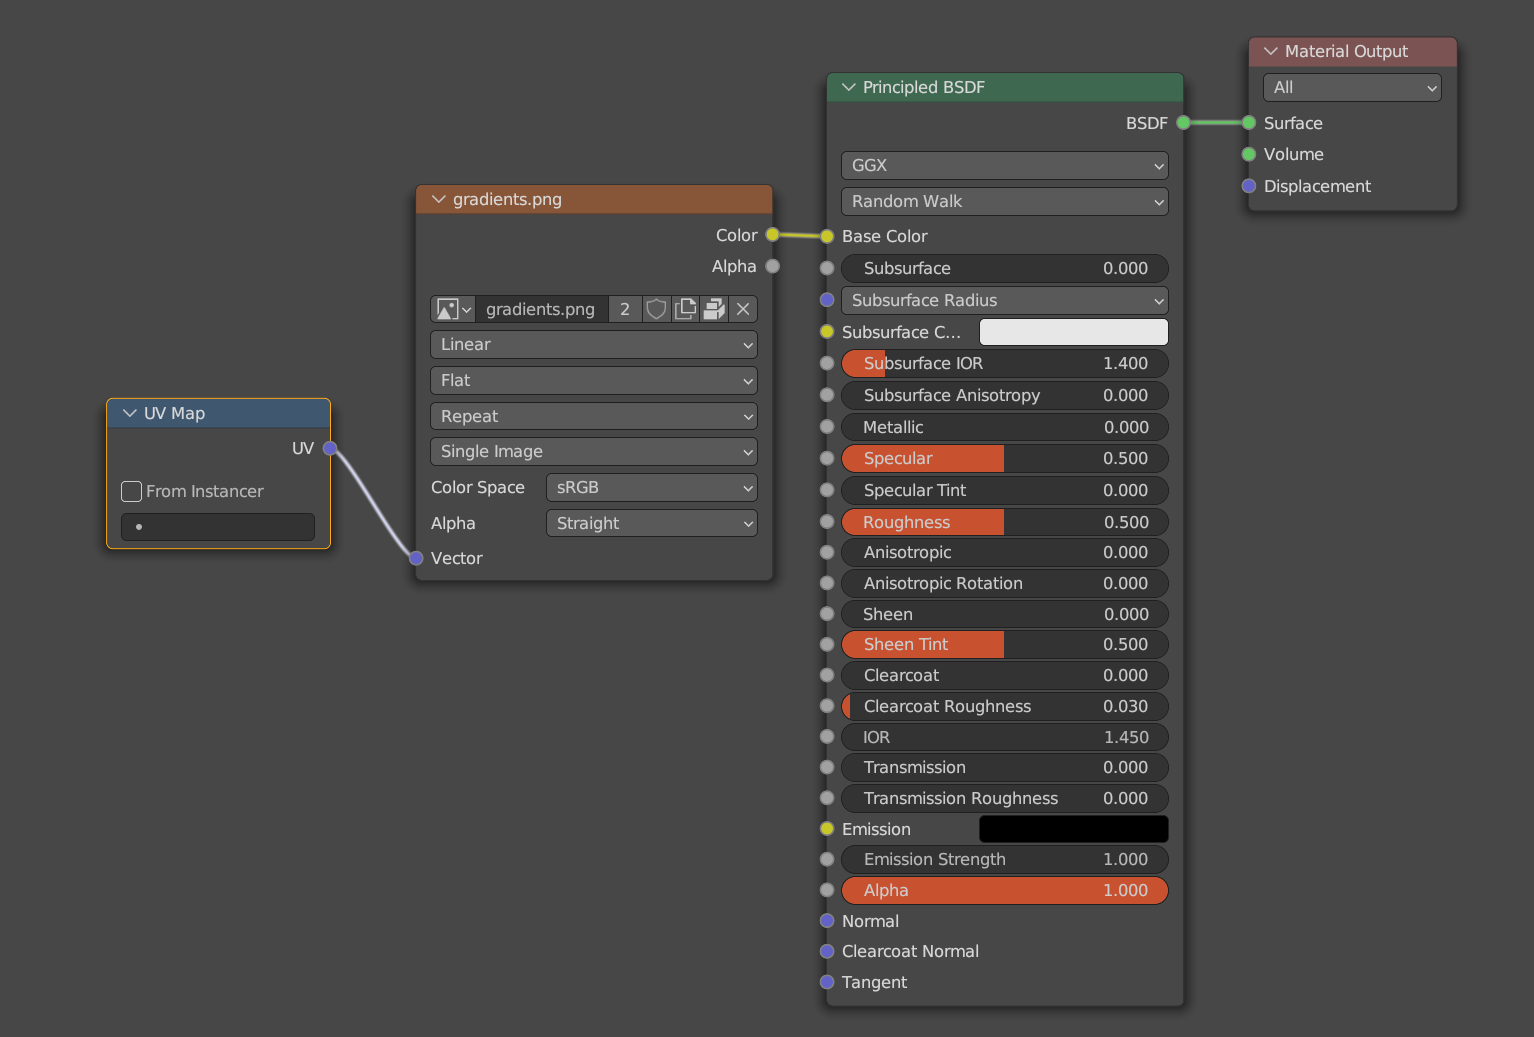This screenshot has height=1037, width=1534.
Task: Click the UV map name field
Action: [218, 527]
